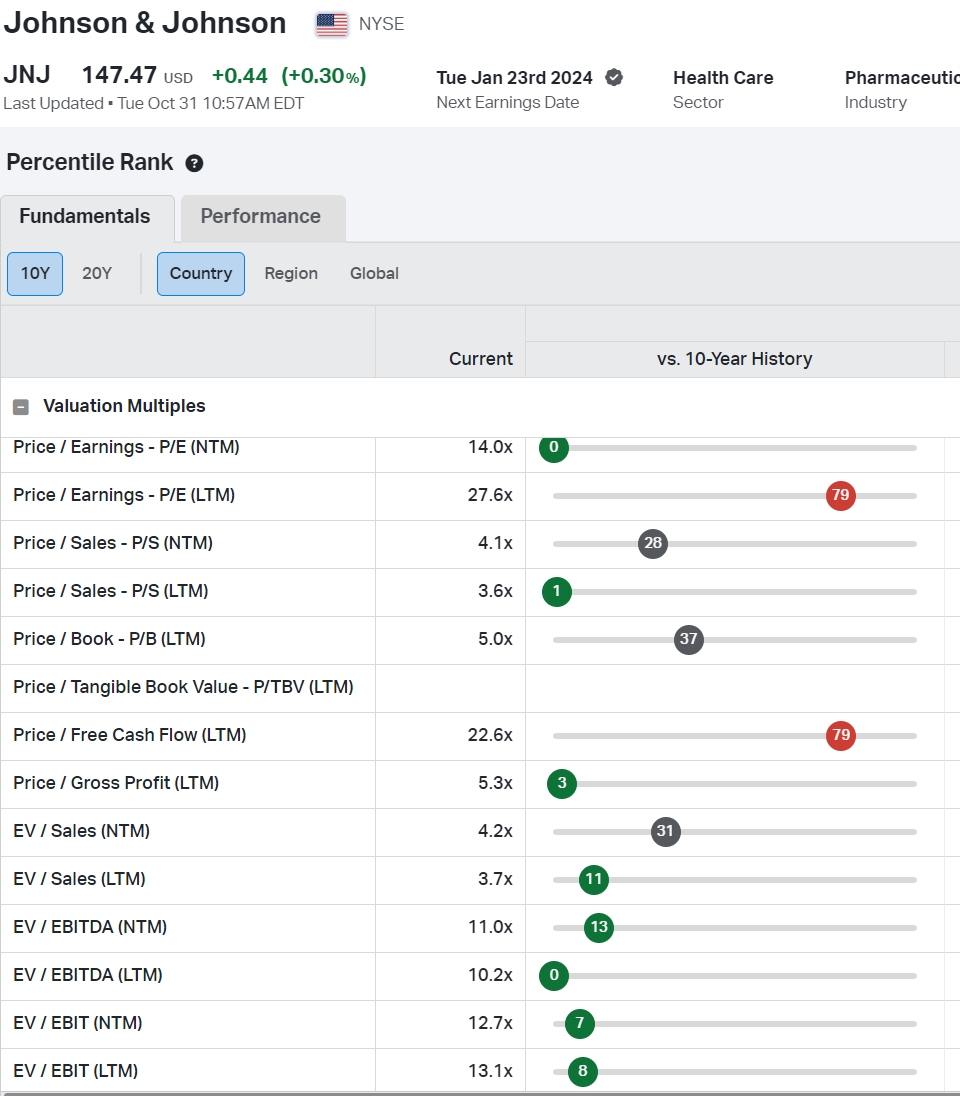Click the JNJ ticker symbol
Image resolution: width=960 pixels, height=1096 pixels.
click(x=27, y=75)
